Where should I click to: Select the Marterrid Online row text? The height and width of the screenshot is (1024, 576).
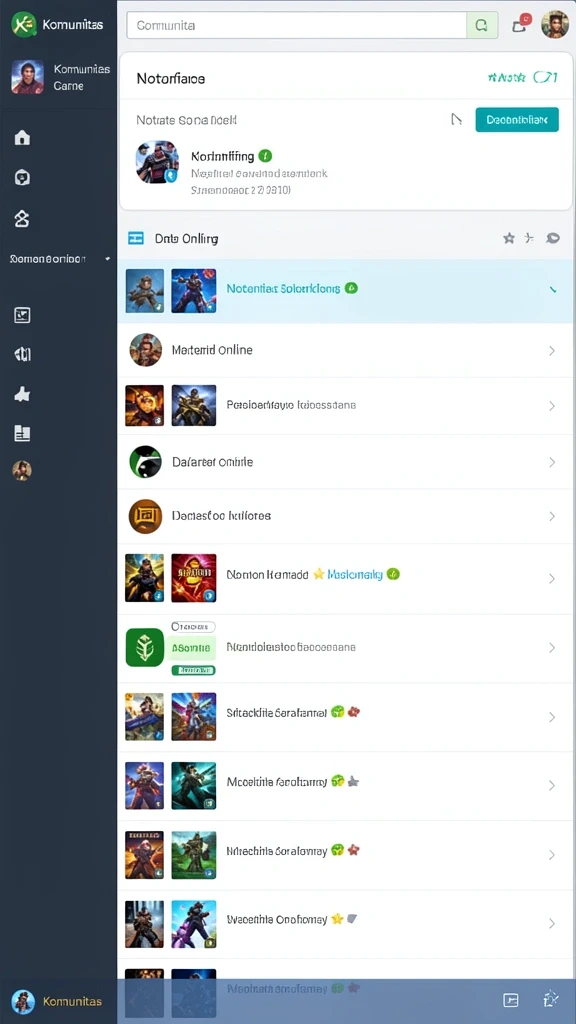212,350
